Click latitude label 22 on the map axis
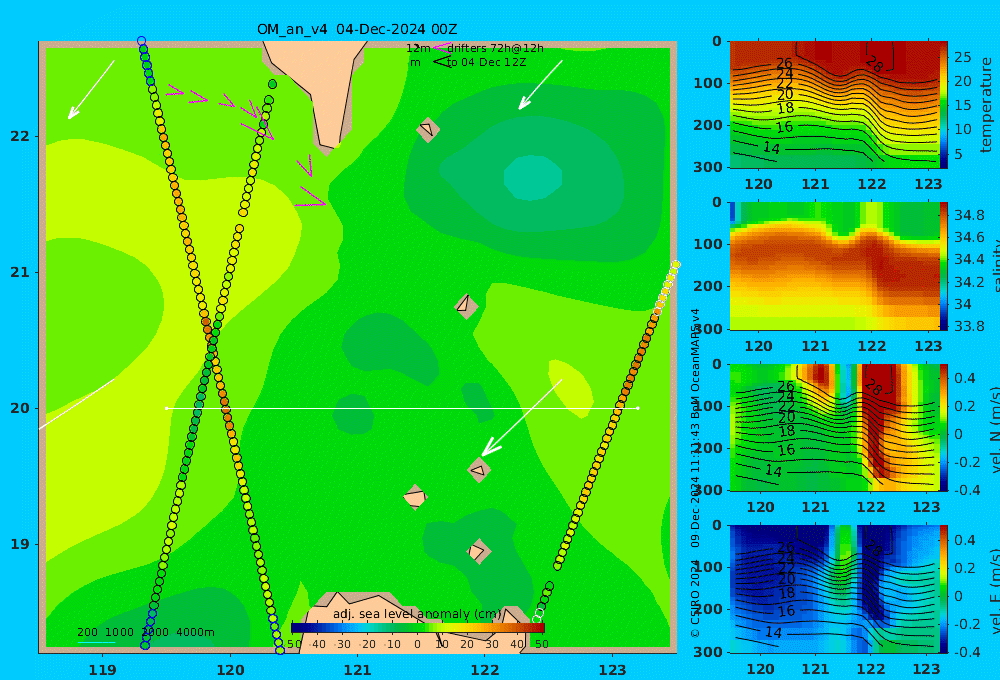 pyautogui.click(x=20, y=137)
